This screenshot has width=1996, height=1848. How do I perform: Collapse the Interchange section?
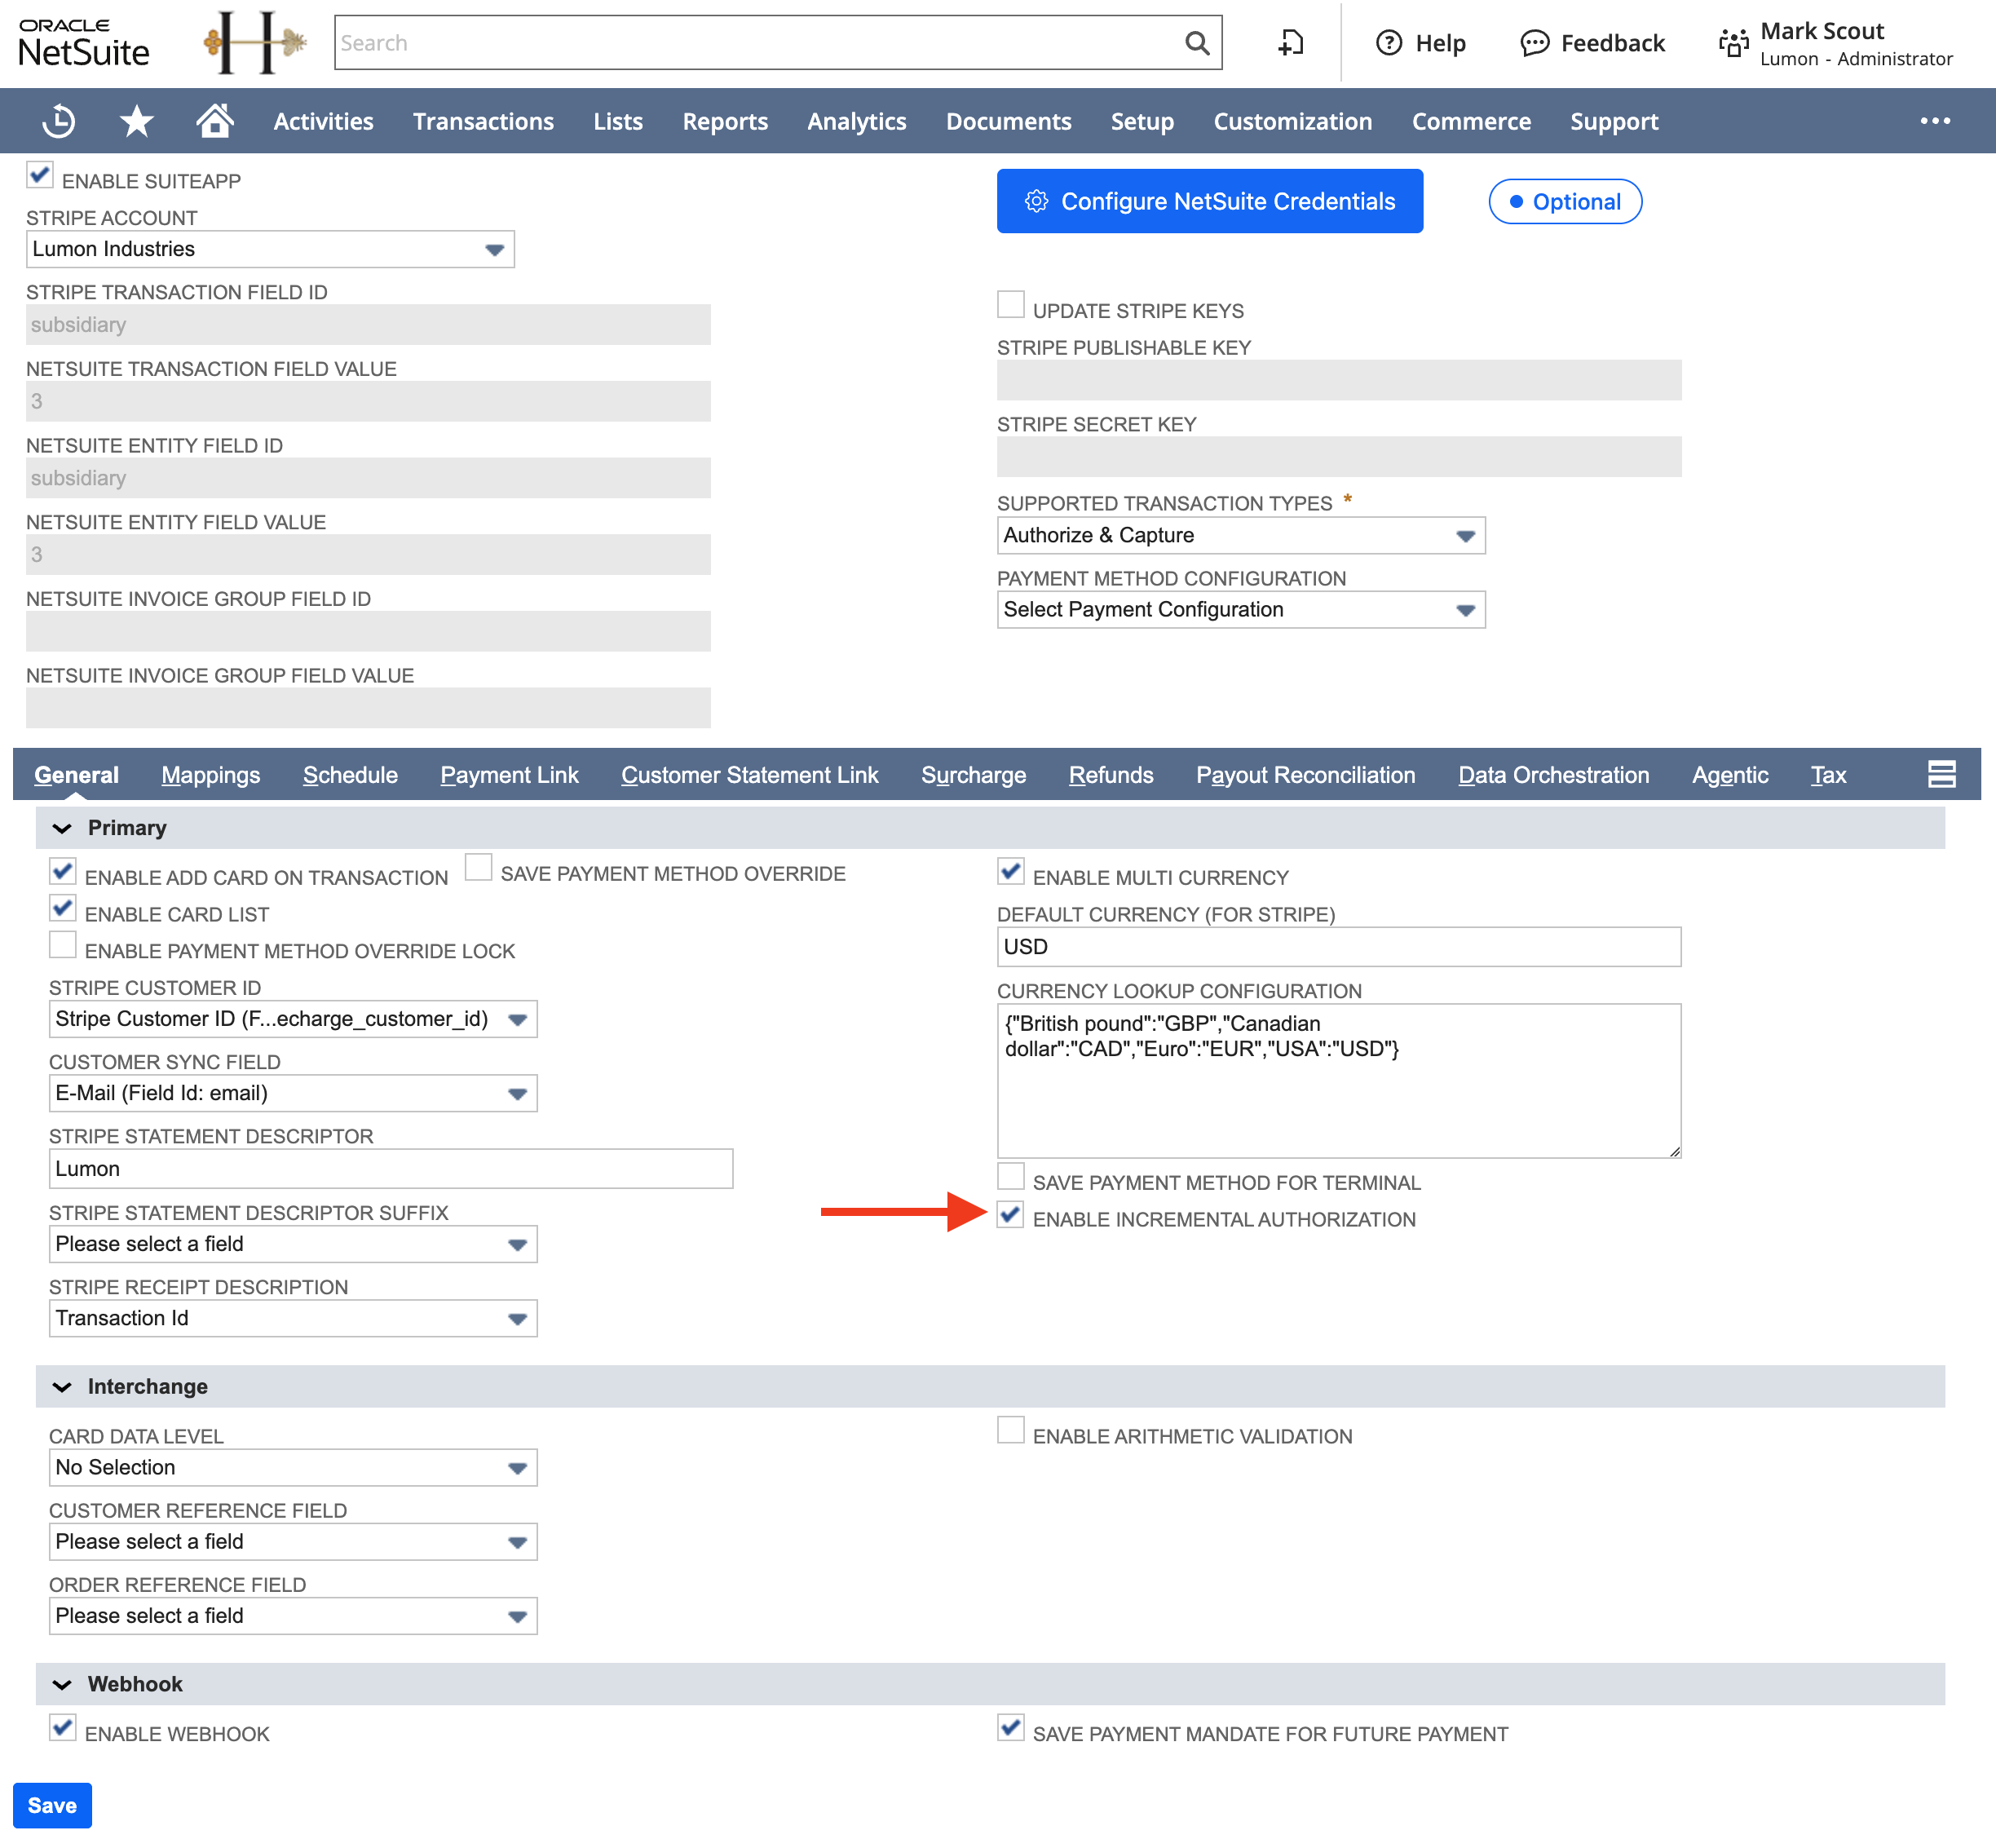[x=62, y=1387]
